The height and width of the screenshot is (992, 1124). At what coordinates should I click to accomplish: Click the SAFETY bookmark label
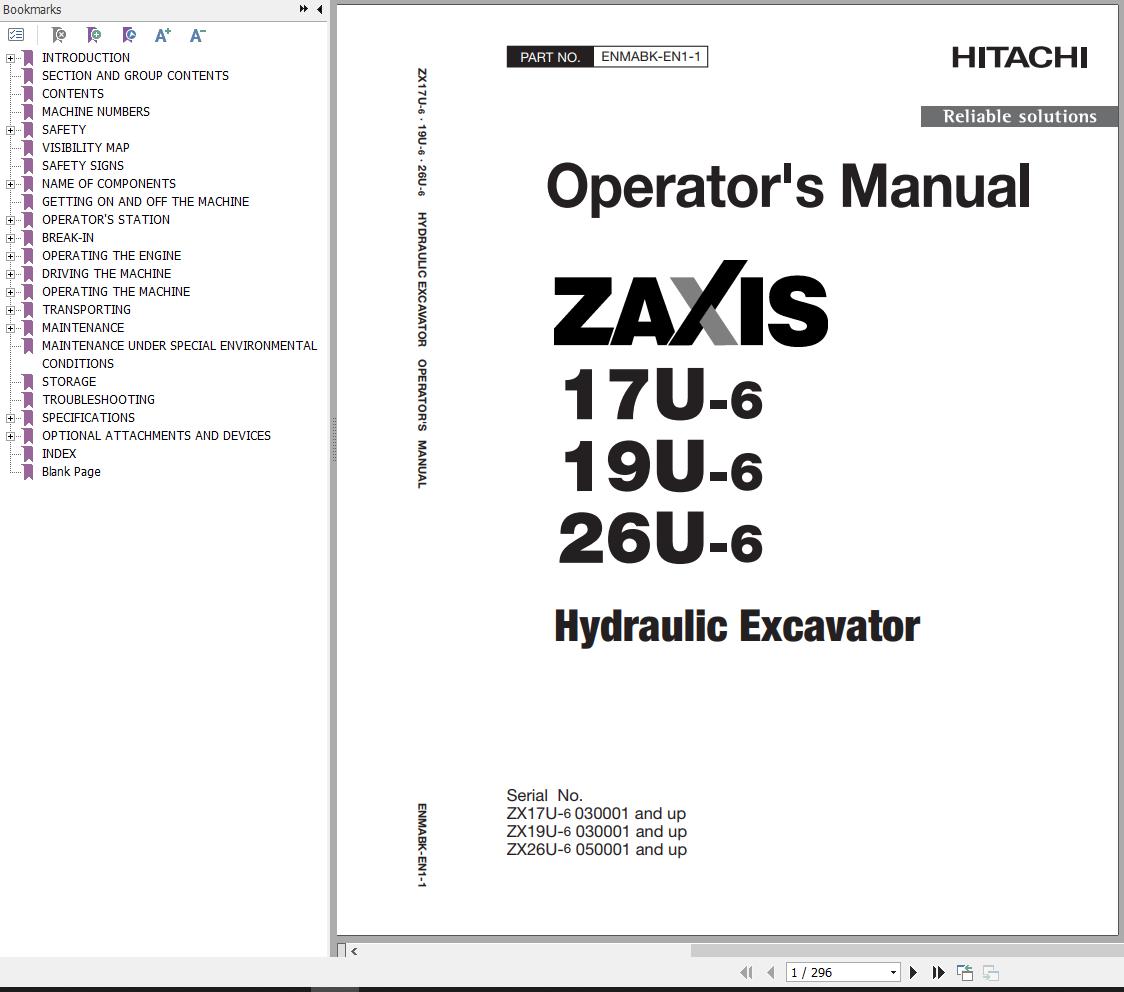pos(64,130)
